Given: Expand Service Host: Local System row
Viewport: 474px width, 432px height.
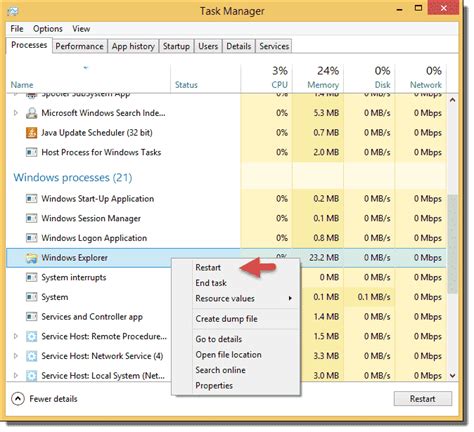Looking at the screenshot, I should [16, 376].
